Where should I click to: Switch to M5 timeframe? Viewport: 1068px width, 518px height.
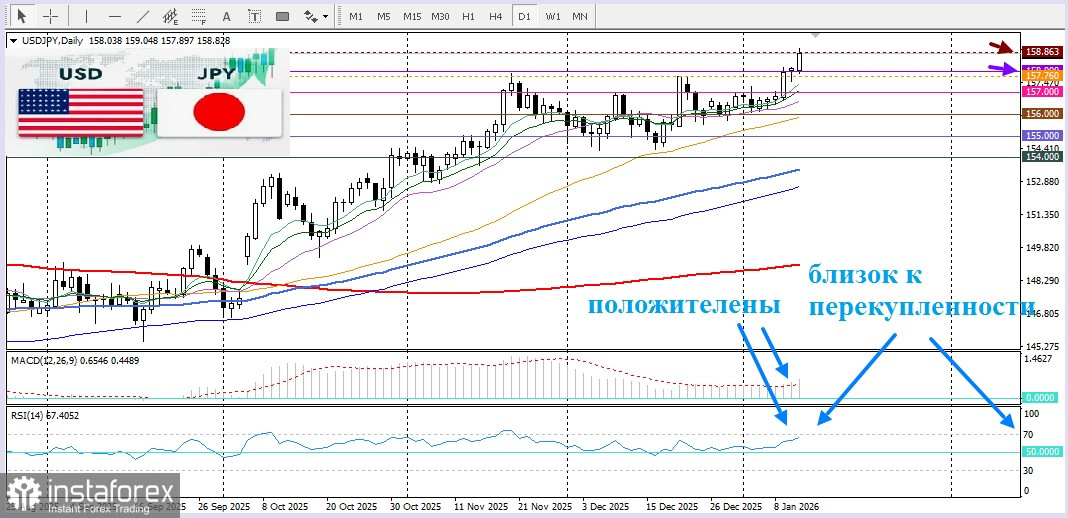pyautogui.click(x=383, y=16)
